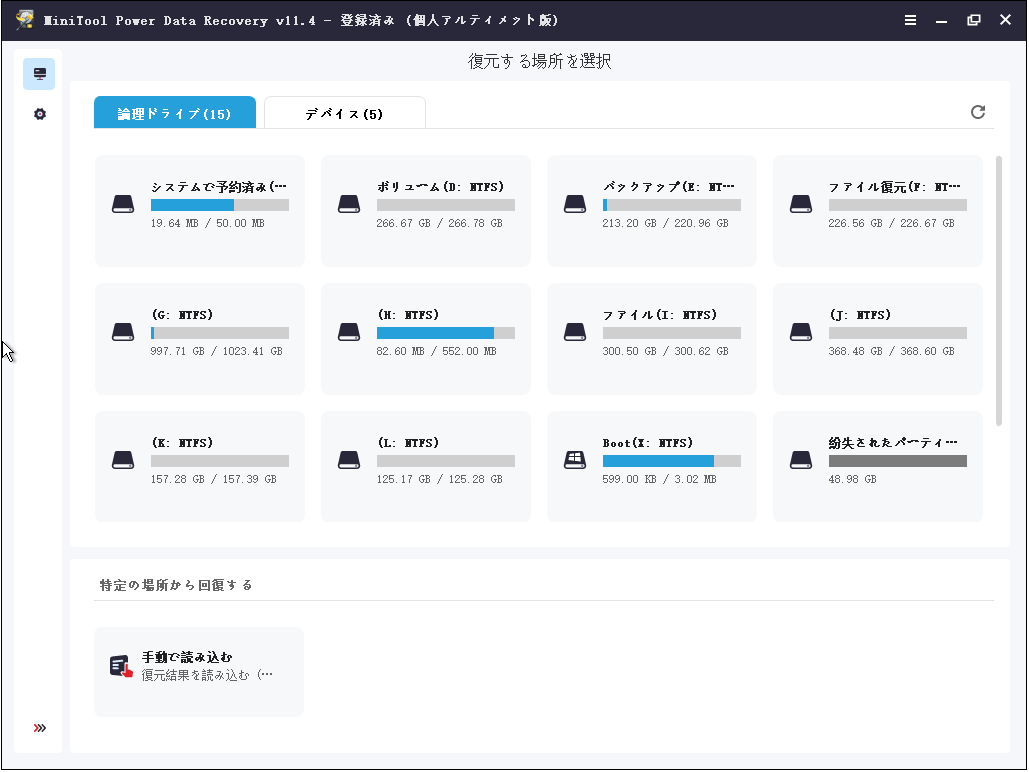Select the 論理ドライブ(15) tab
Image resolution: width=1029 pixels, height=772 pixels.
(x=175, y=112)
